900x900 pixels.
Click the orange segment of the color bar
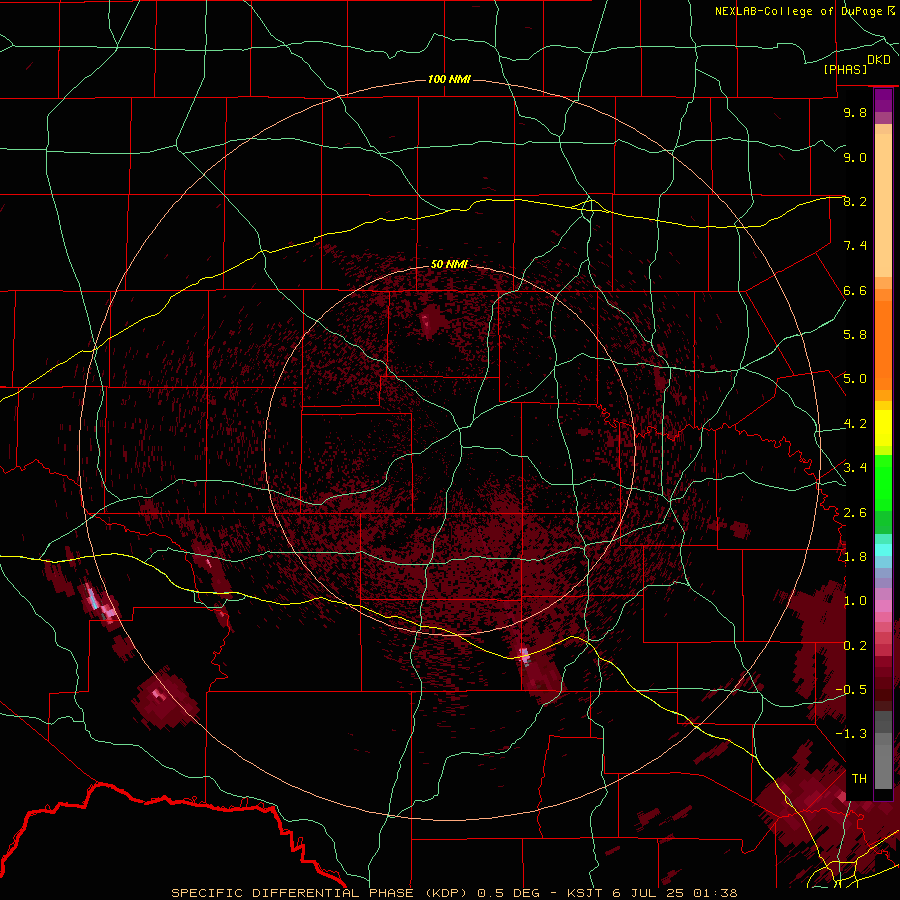883,344
